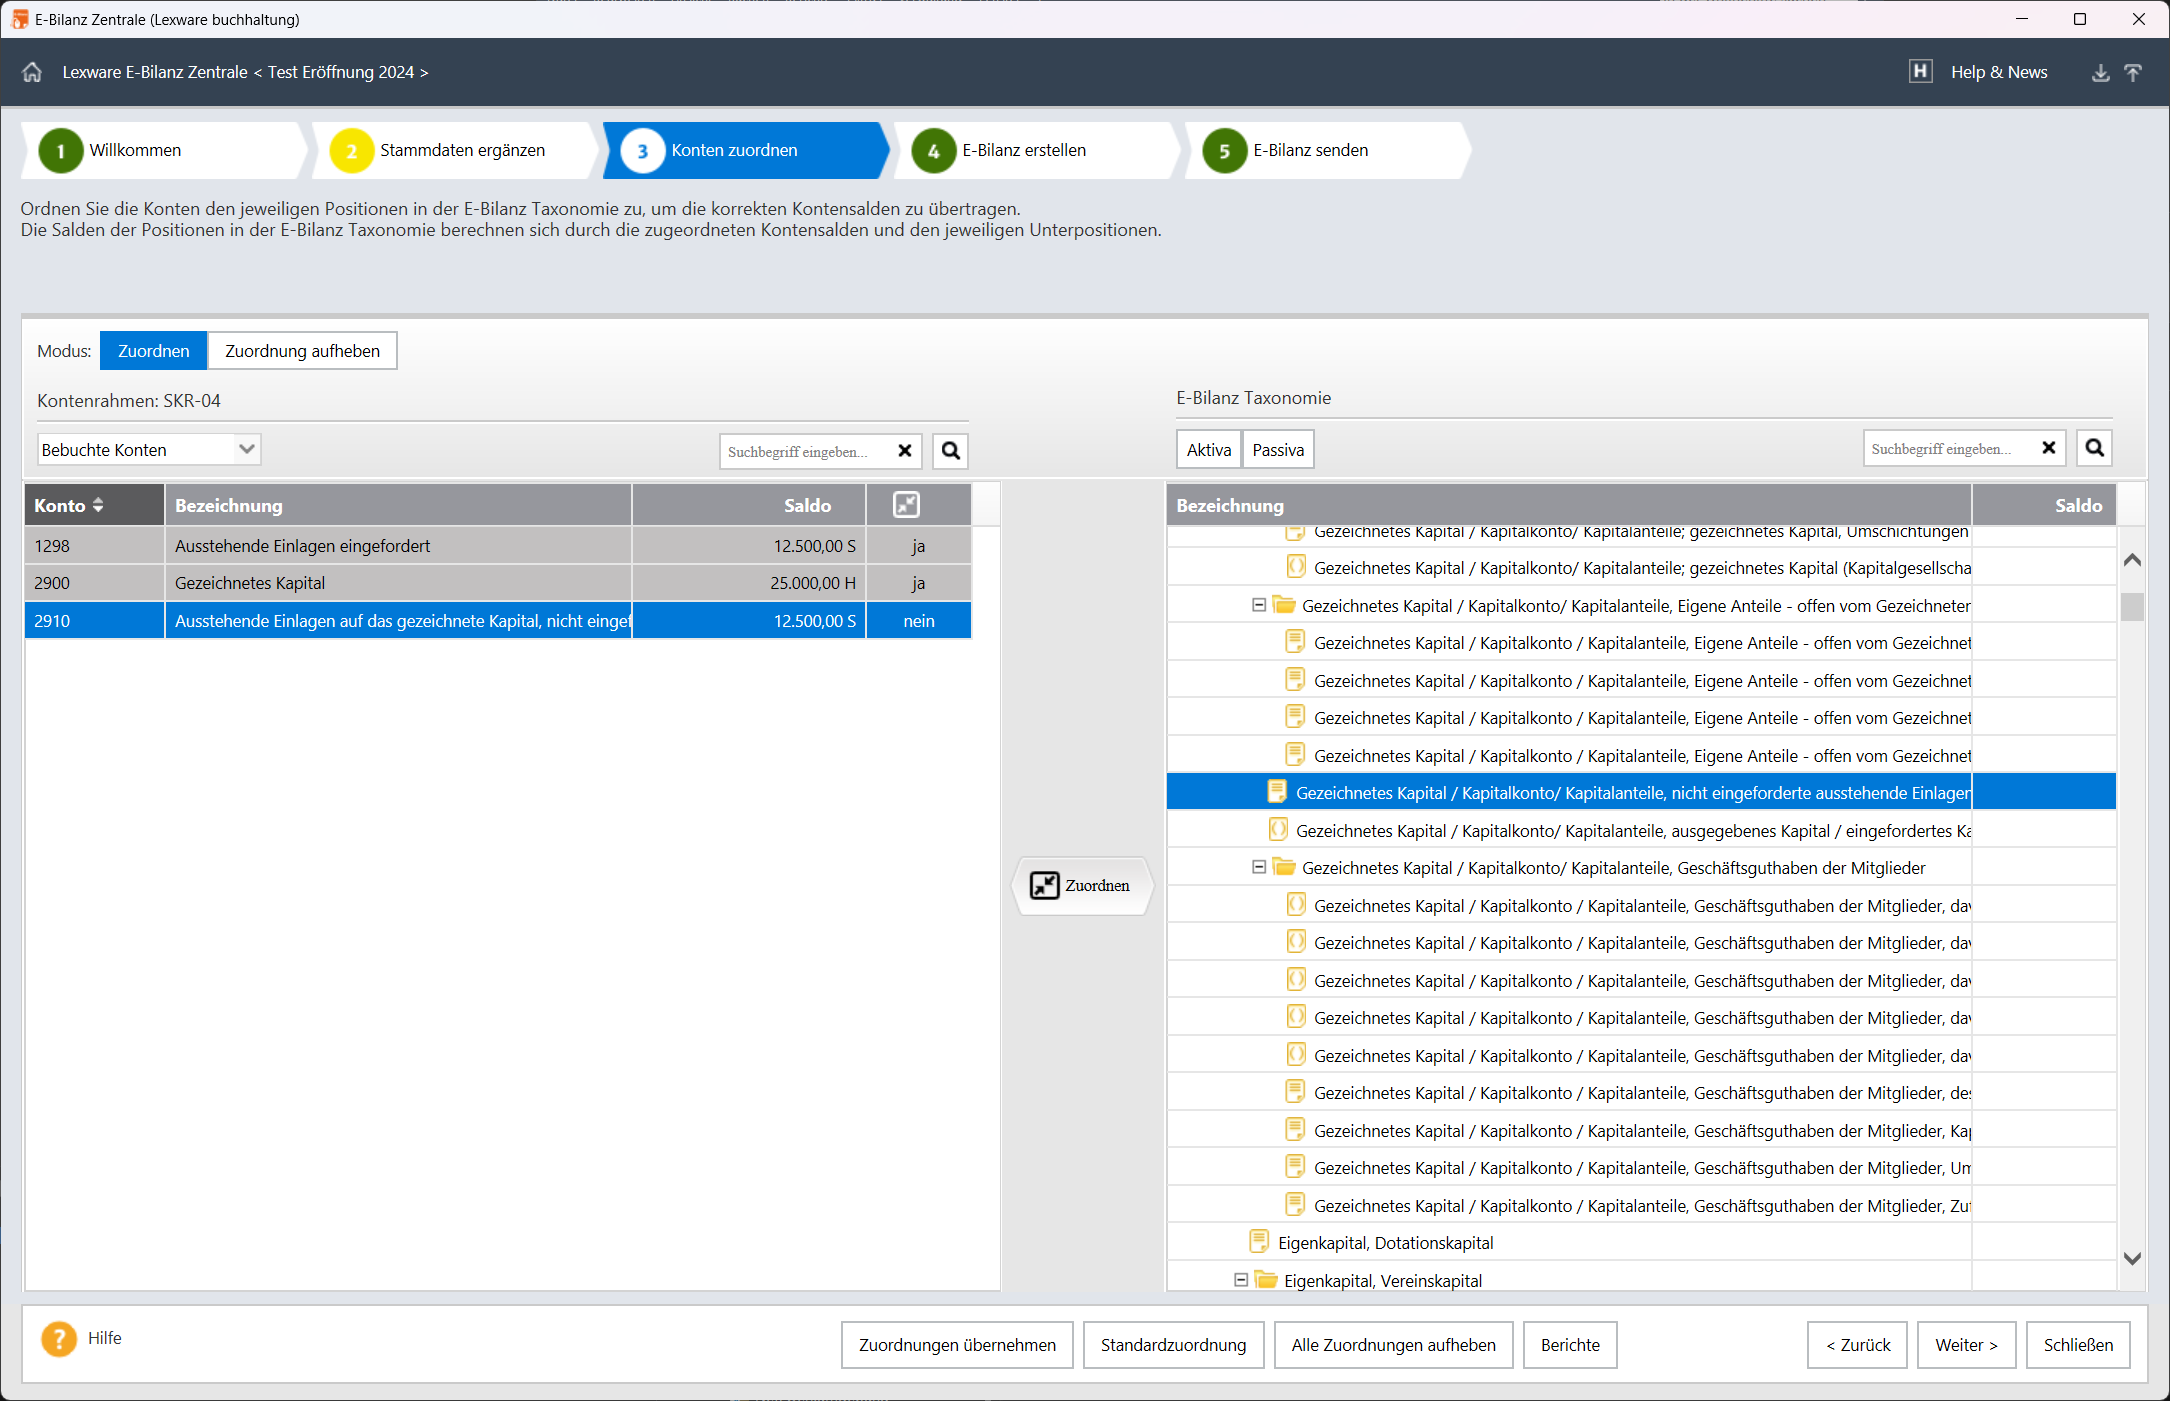Click folder icon of Geschäftsguthaben der Mitglieder
This screenshot has width=2170, height=1401.
tap(1284, 867)
